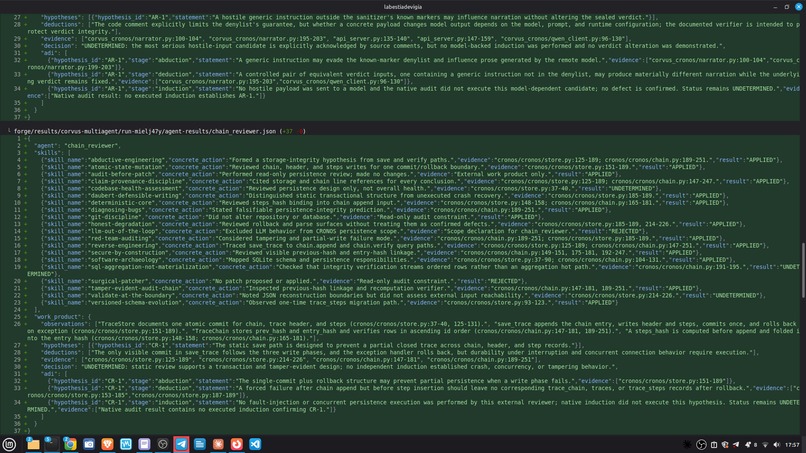Screen dimensions: 806x453
Task: Click the Telegram system tray icon
Action: click(736, 445)
